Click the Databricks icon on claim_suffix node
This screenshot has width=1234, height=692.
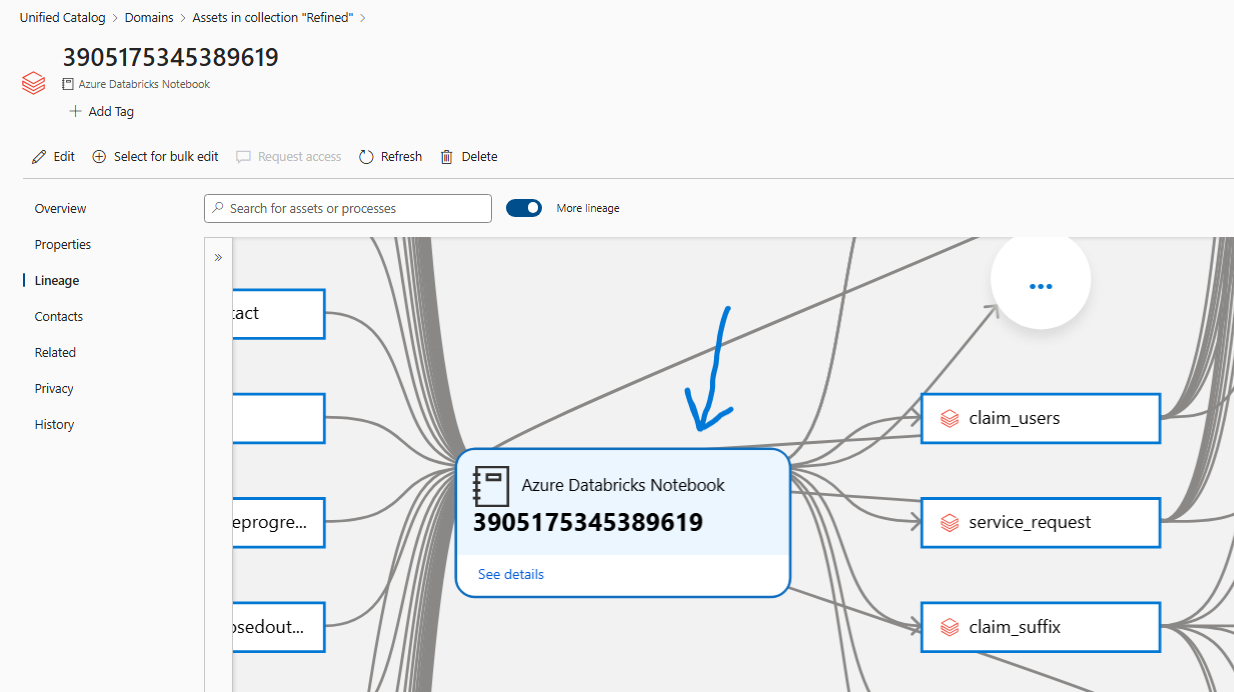pos(950,627)
